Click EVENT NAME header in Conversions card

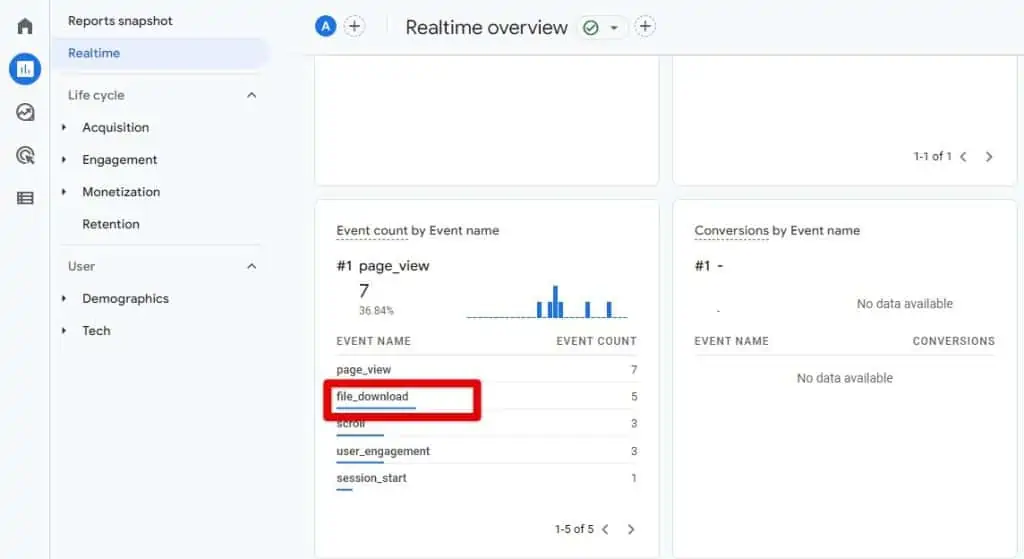coord(731,341)
